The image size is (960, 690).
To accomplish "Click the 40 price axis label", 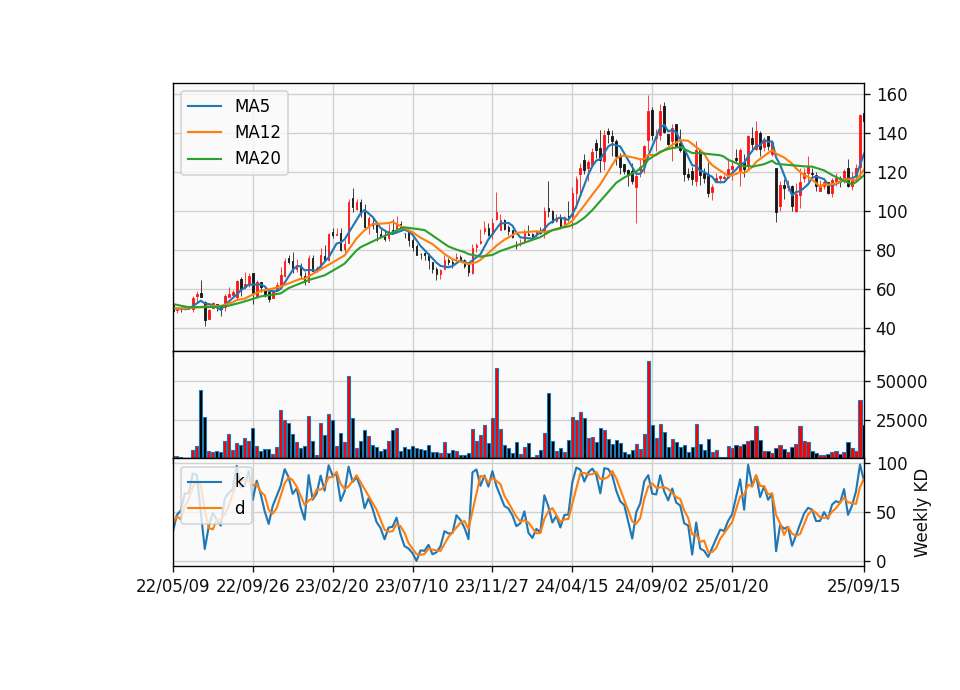I will 887,329.
